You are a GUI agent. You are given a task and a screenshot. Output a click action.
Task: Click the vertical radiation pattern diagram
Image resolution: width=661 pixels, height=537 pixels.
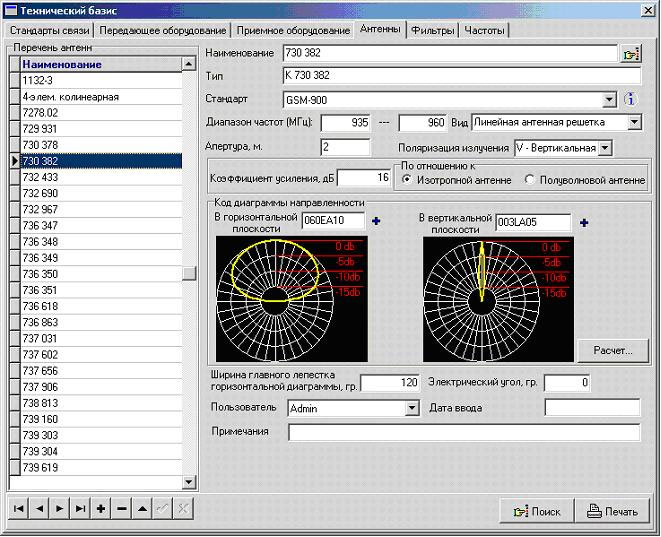tap(498, 299)
